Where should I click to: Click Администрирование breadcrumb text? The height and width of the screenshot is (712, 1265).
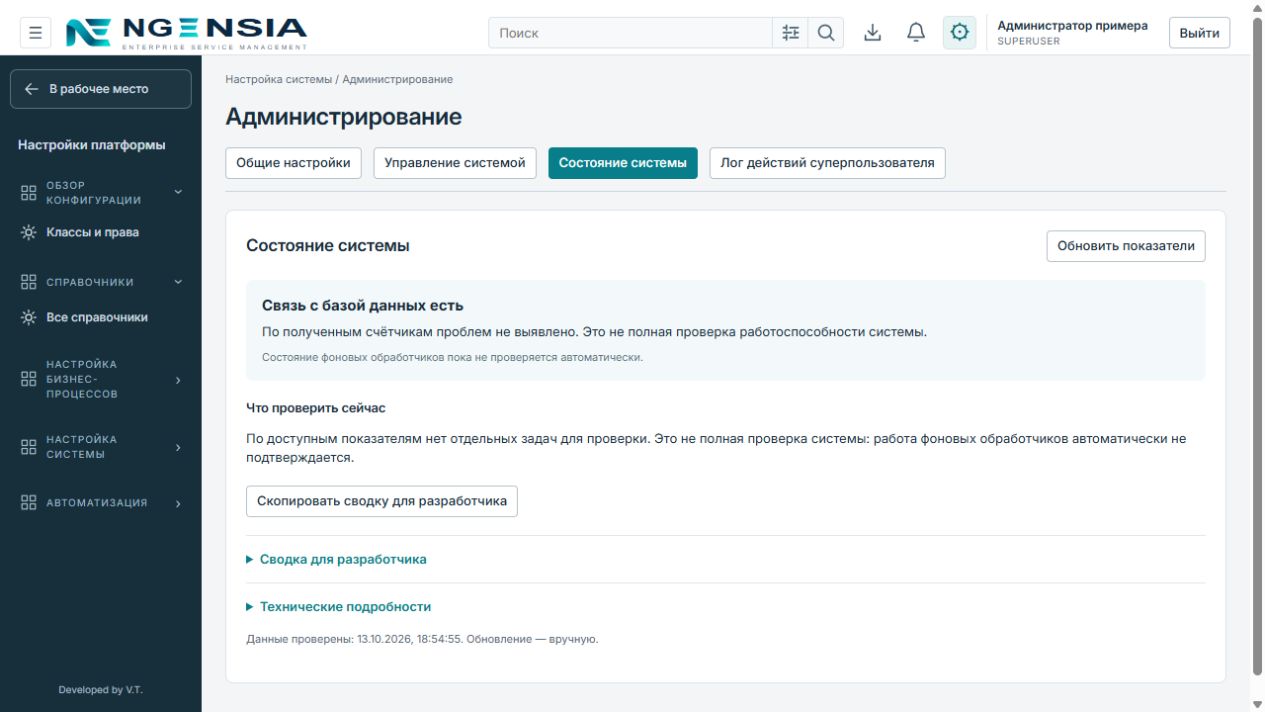coord(398,79)
